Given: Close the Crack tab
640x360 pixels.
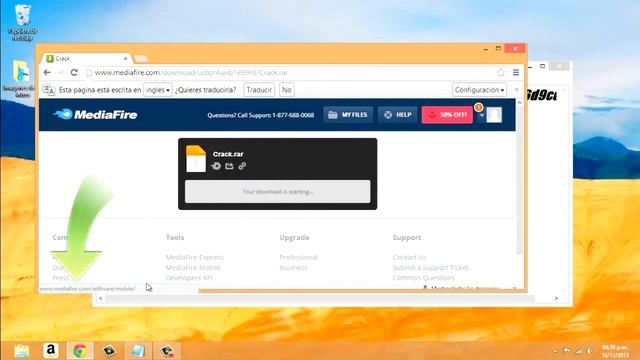Looking at the screenshot, I should [x=125, y=59].
